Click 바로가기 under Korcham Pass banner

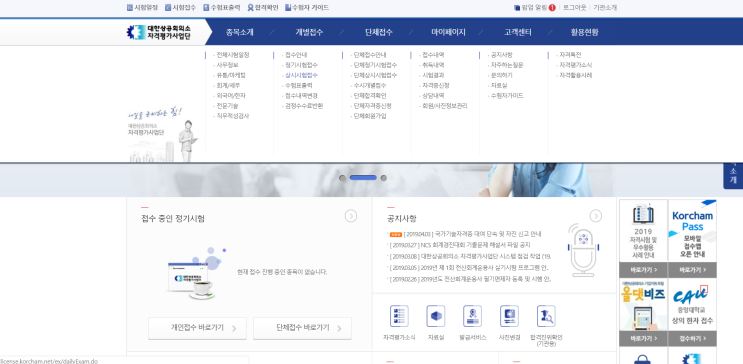692,270
